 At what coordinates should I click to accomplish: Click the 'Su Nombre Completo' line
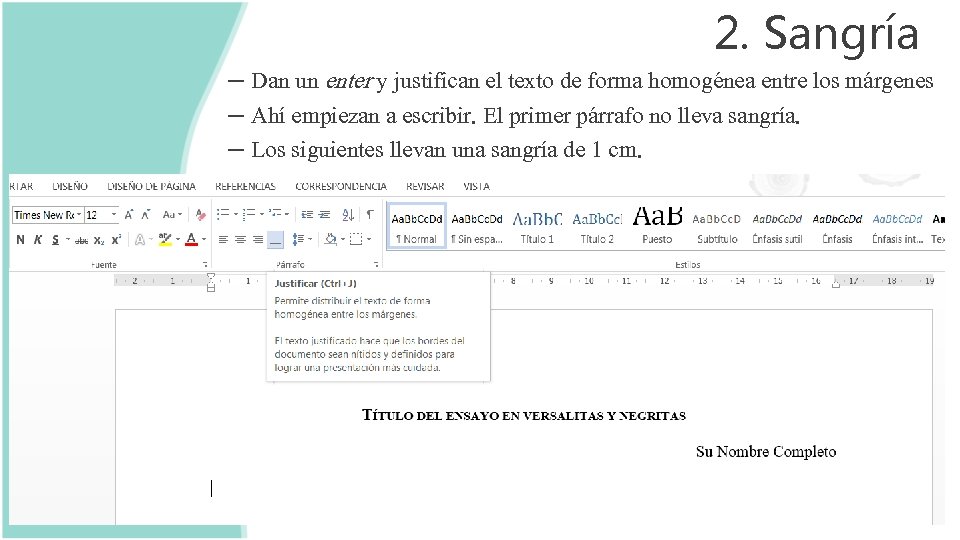(766, 452)
